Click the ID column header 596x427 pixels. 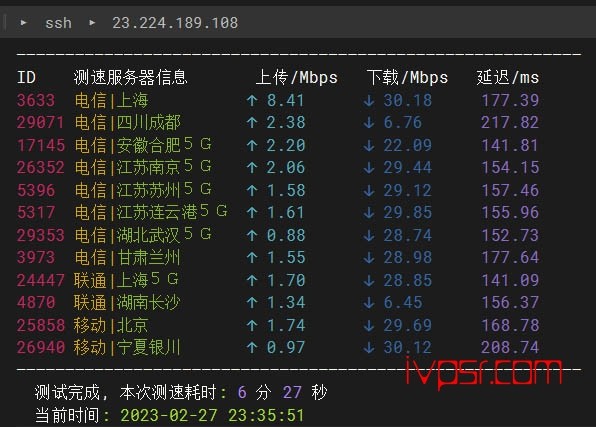26,78
